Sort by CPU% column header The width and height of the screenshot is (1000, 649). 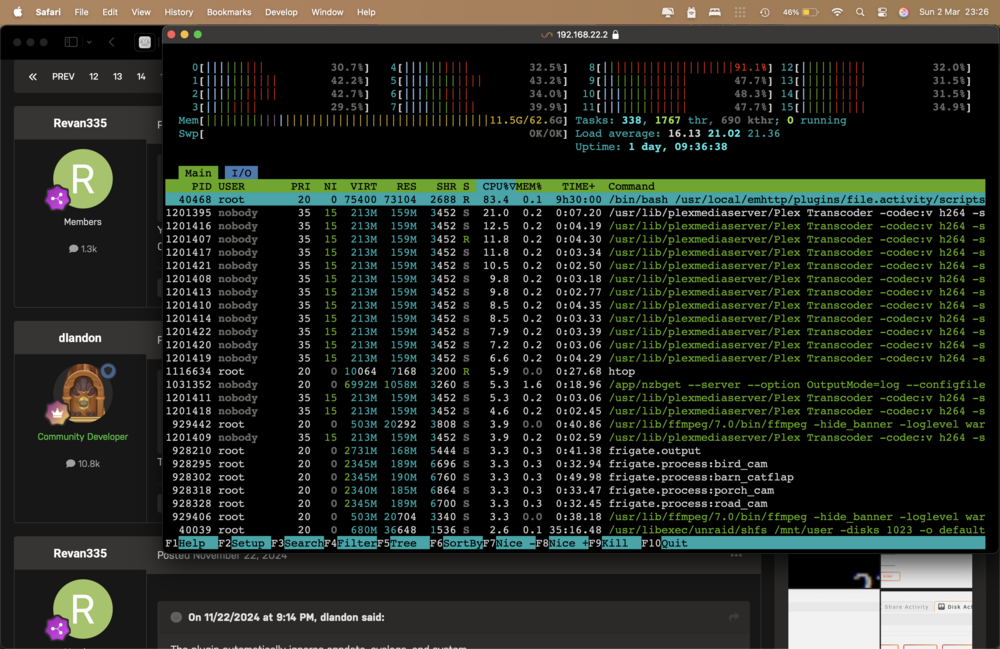[x=496, y=186]
